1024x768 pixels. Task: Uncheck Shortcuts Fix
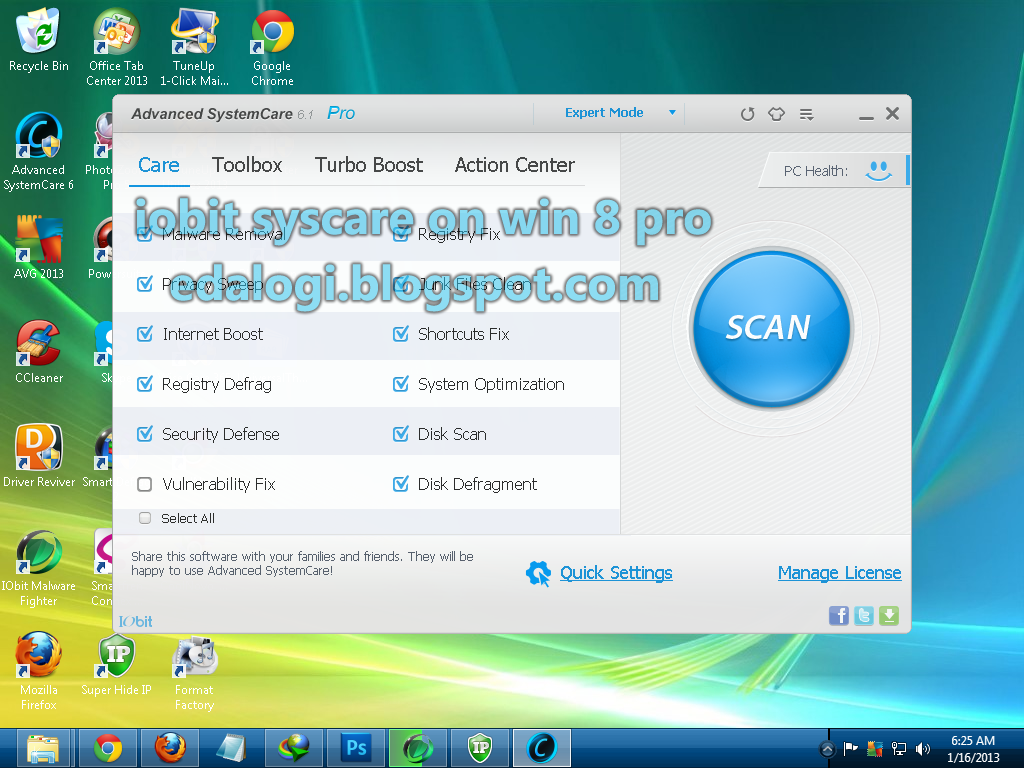[401, 334]
